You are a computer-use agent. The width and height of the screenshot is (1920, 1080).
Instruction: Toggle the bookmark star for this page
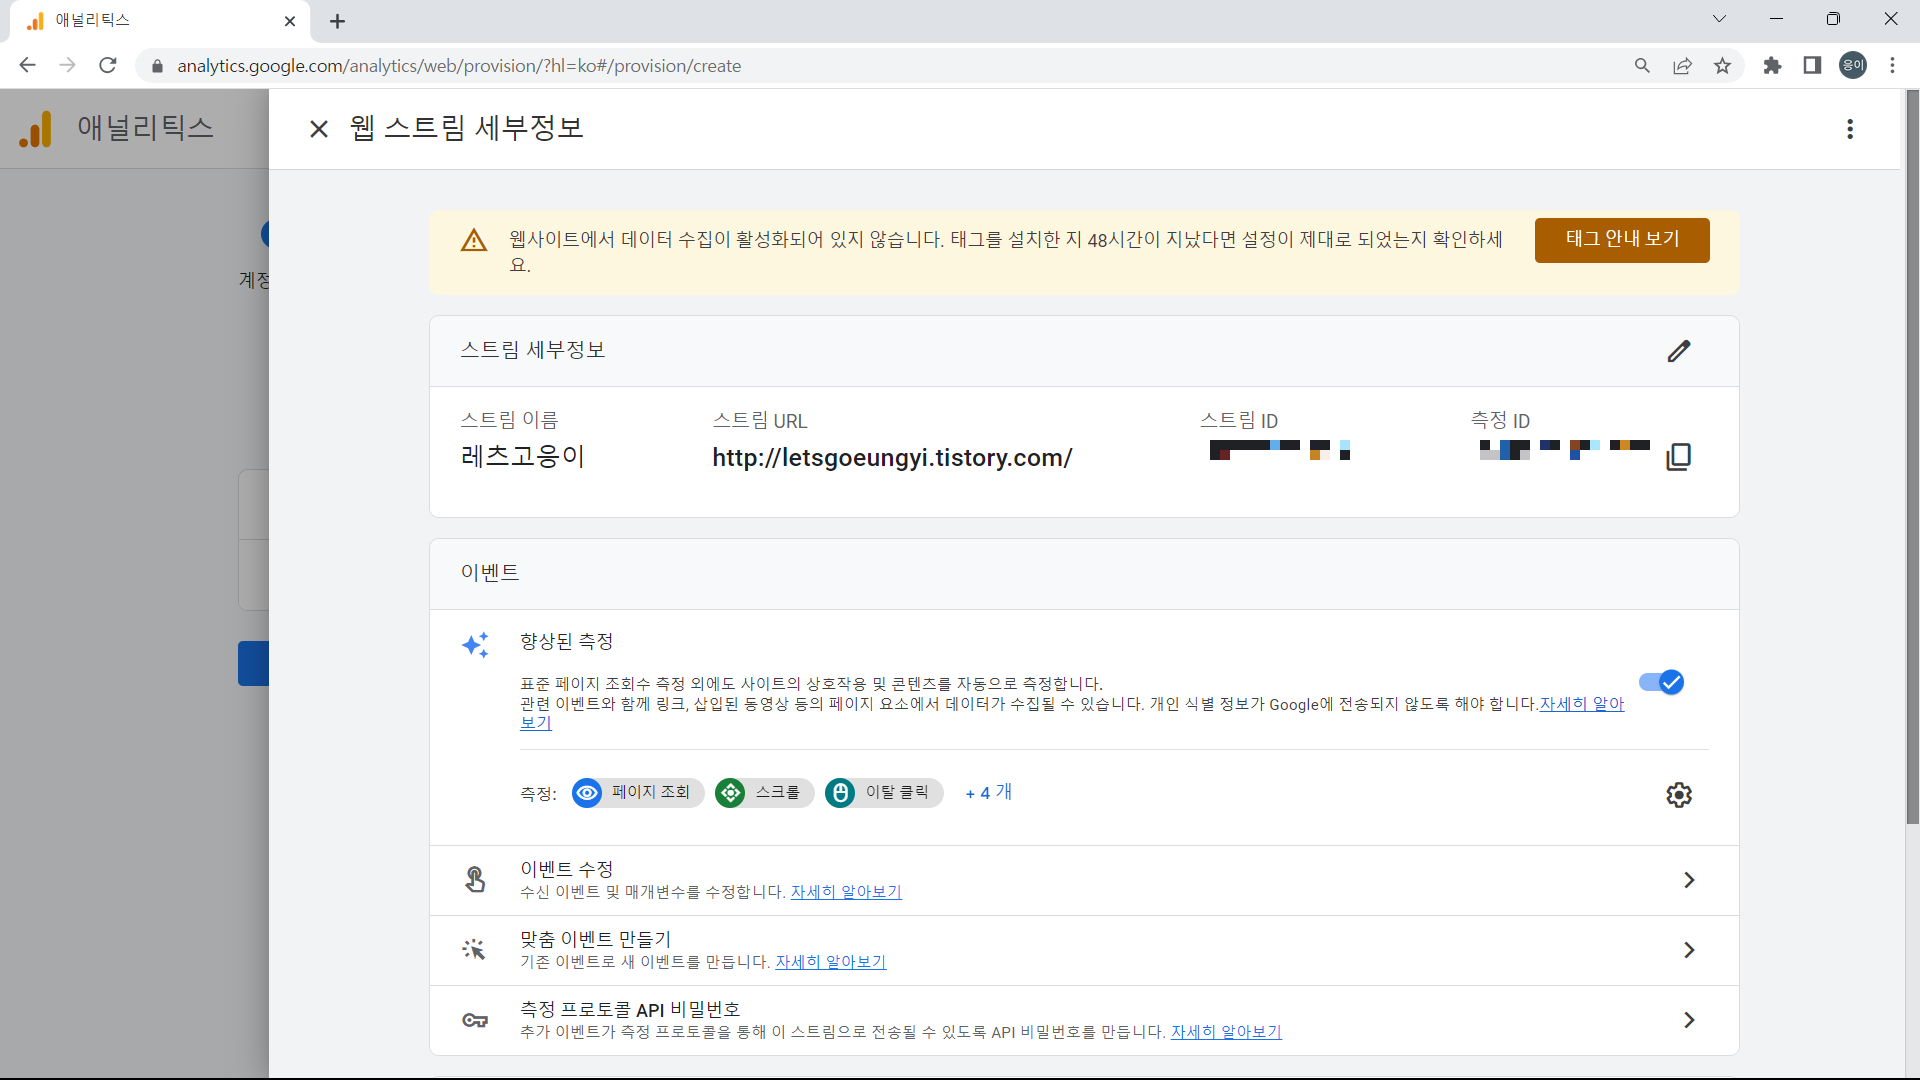(x=1722, y=65)
